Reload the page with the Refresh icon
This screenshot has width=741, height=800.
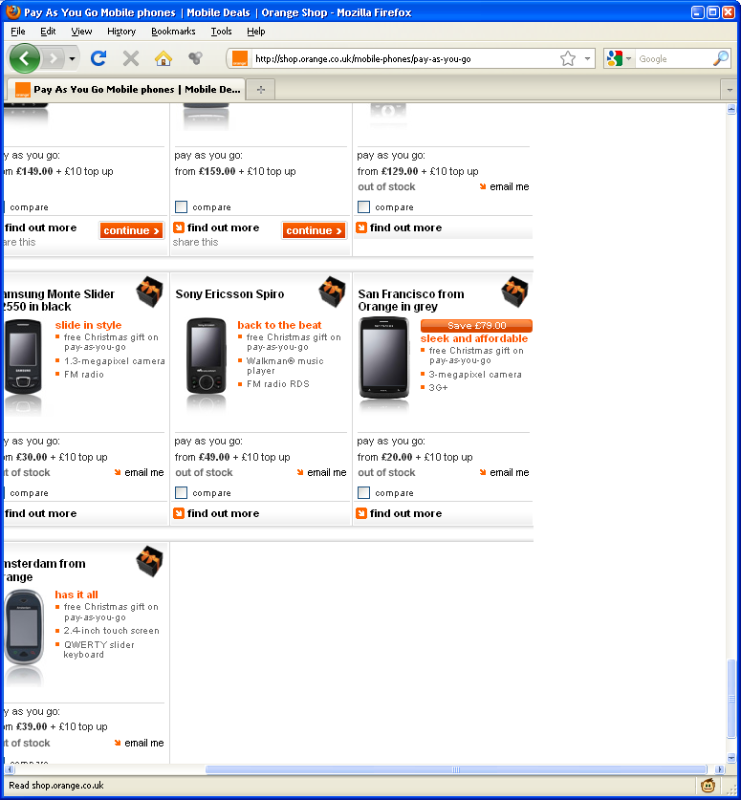tap(98, 59)
